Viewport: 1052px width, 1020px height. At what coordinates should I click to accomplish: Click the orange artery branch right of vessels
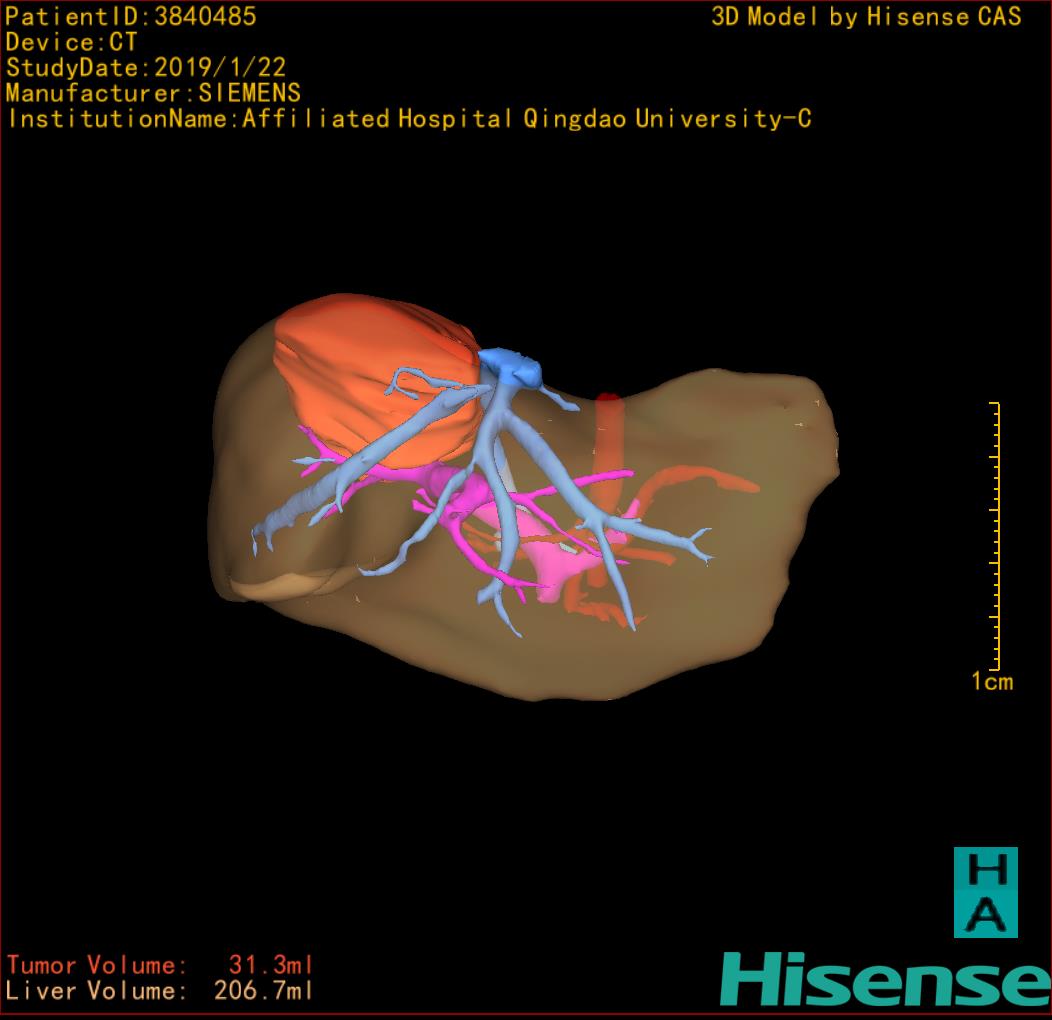click(700, 482)
